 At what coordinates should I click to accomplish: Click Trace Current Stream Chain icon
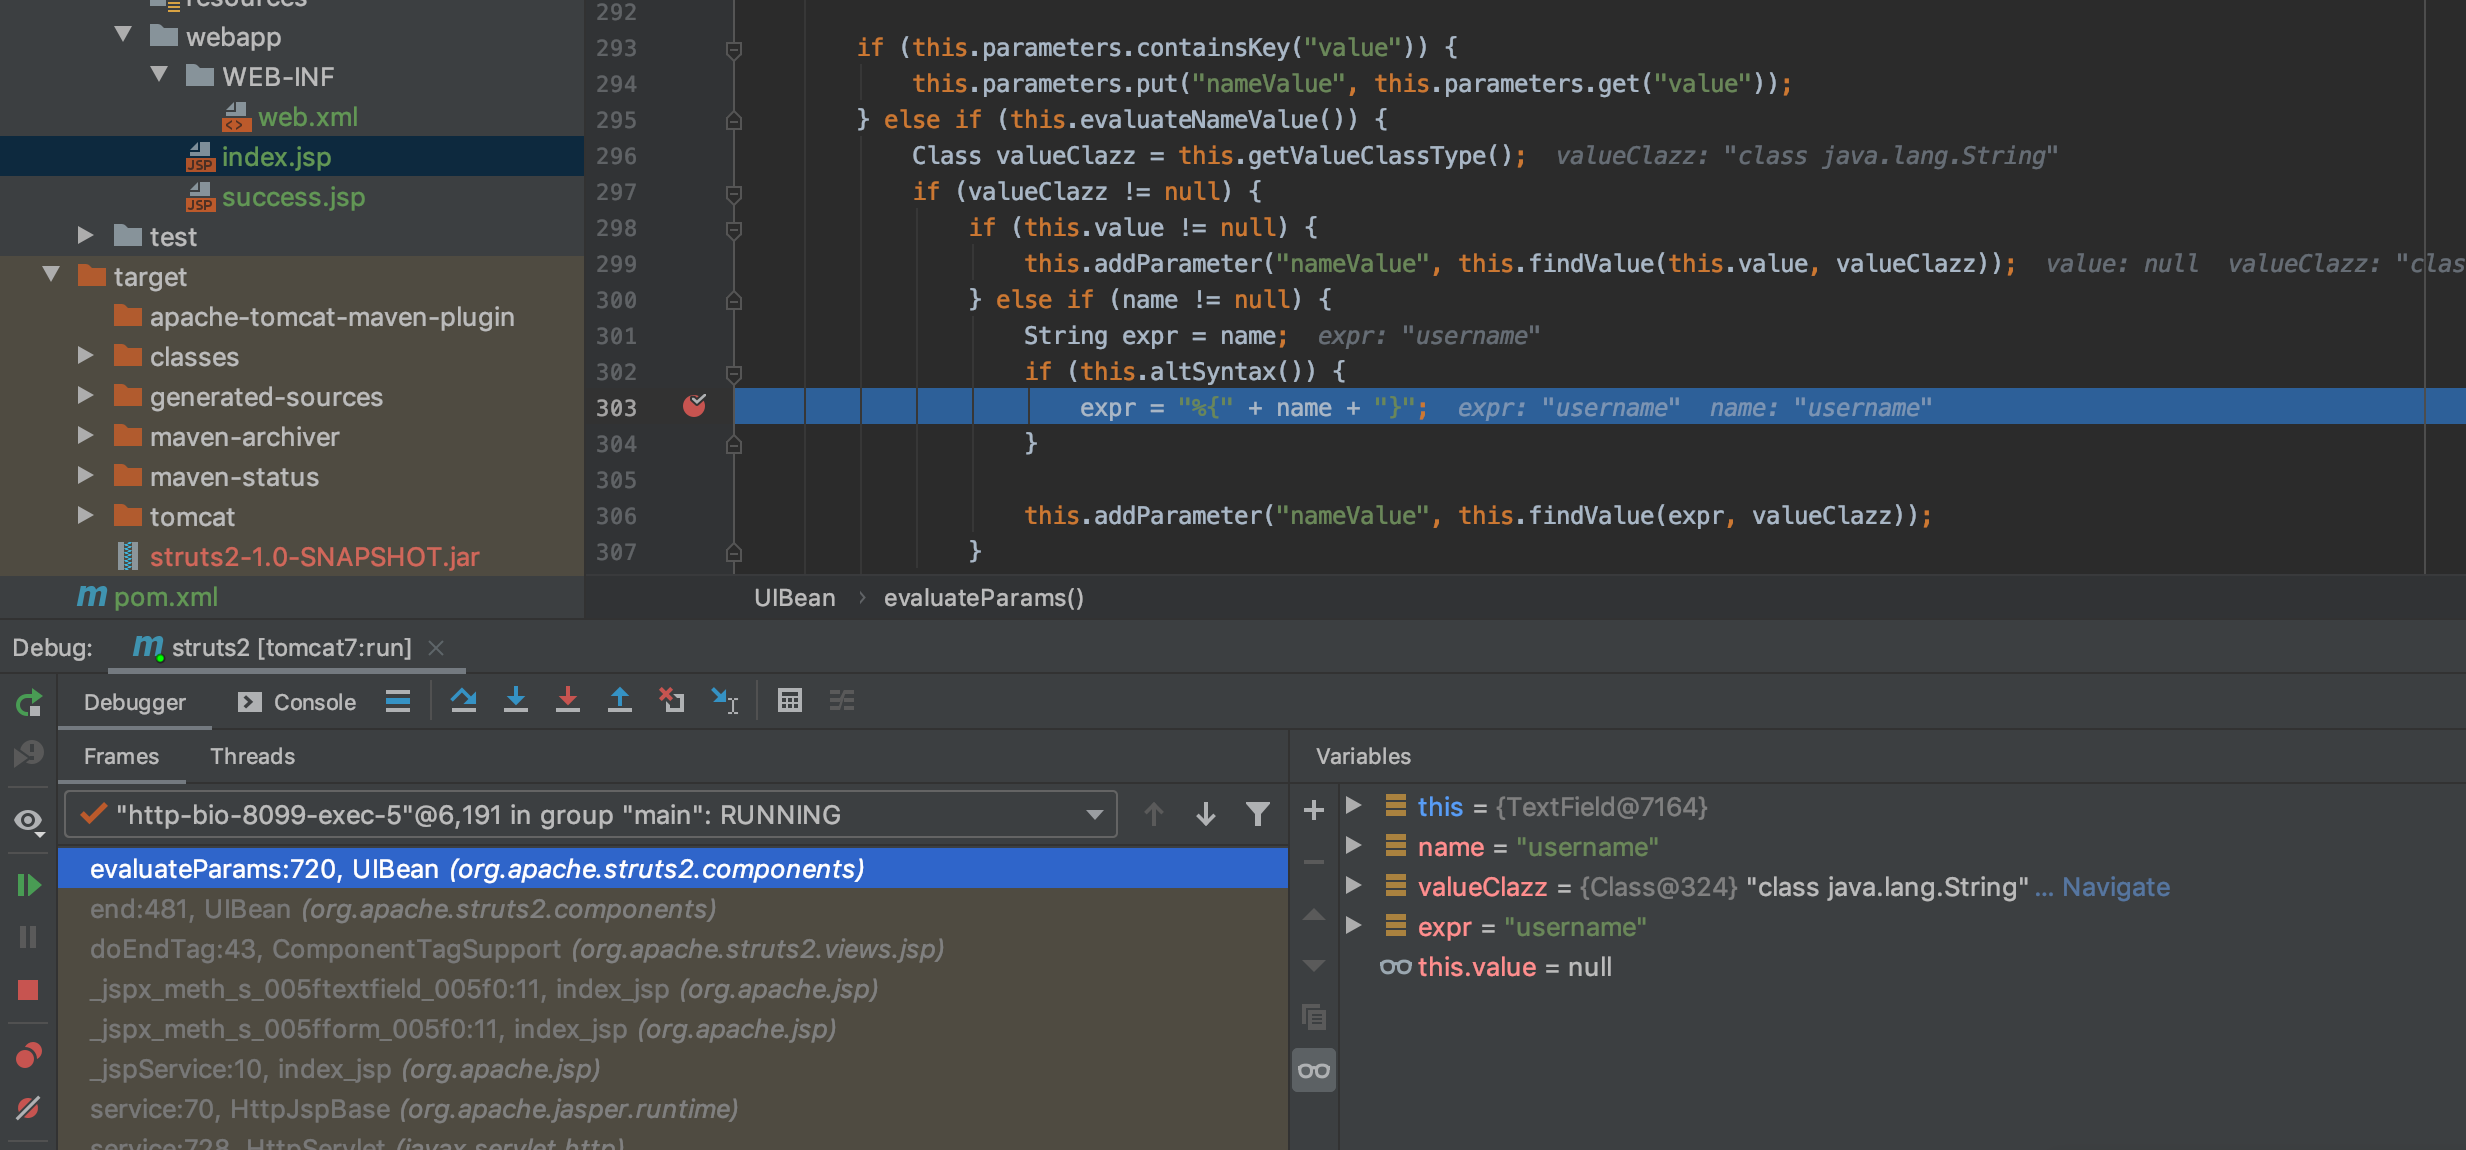click(842, 701)
